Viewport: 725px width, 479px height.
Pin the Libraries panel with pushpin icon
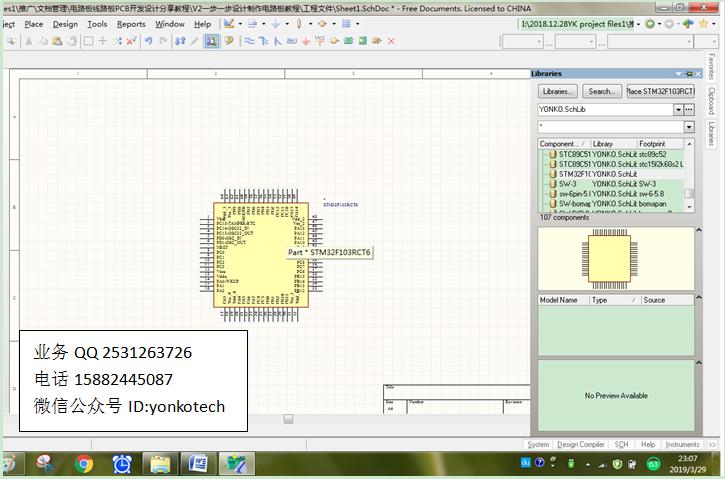pos(689,74)
